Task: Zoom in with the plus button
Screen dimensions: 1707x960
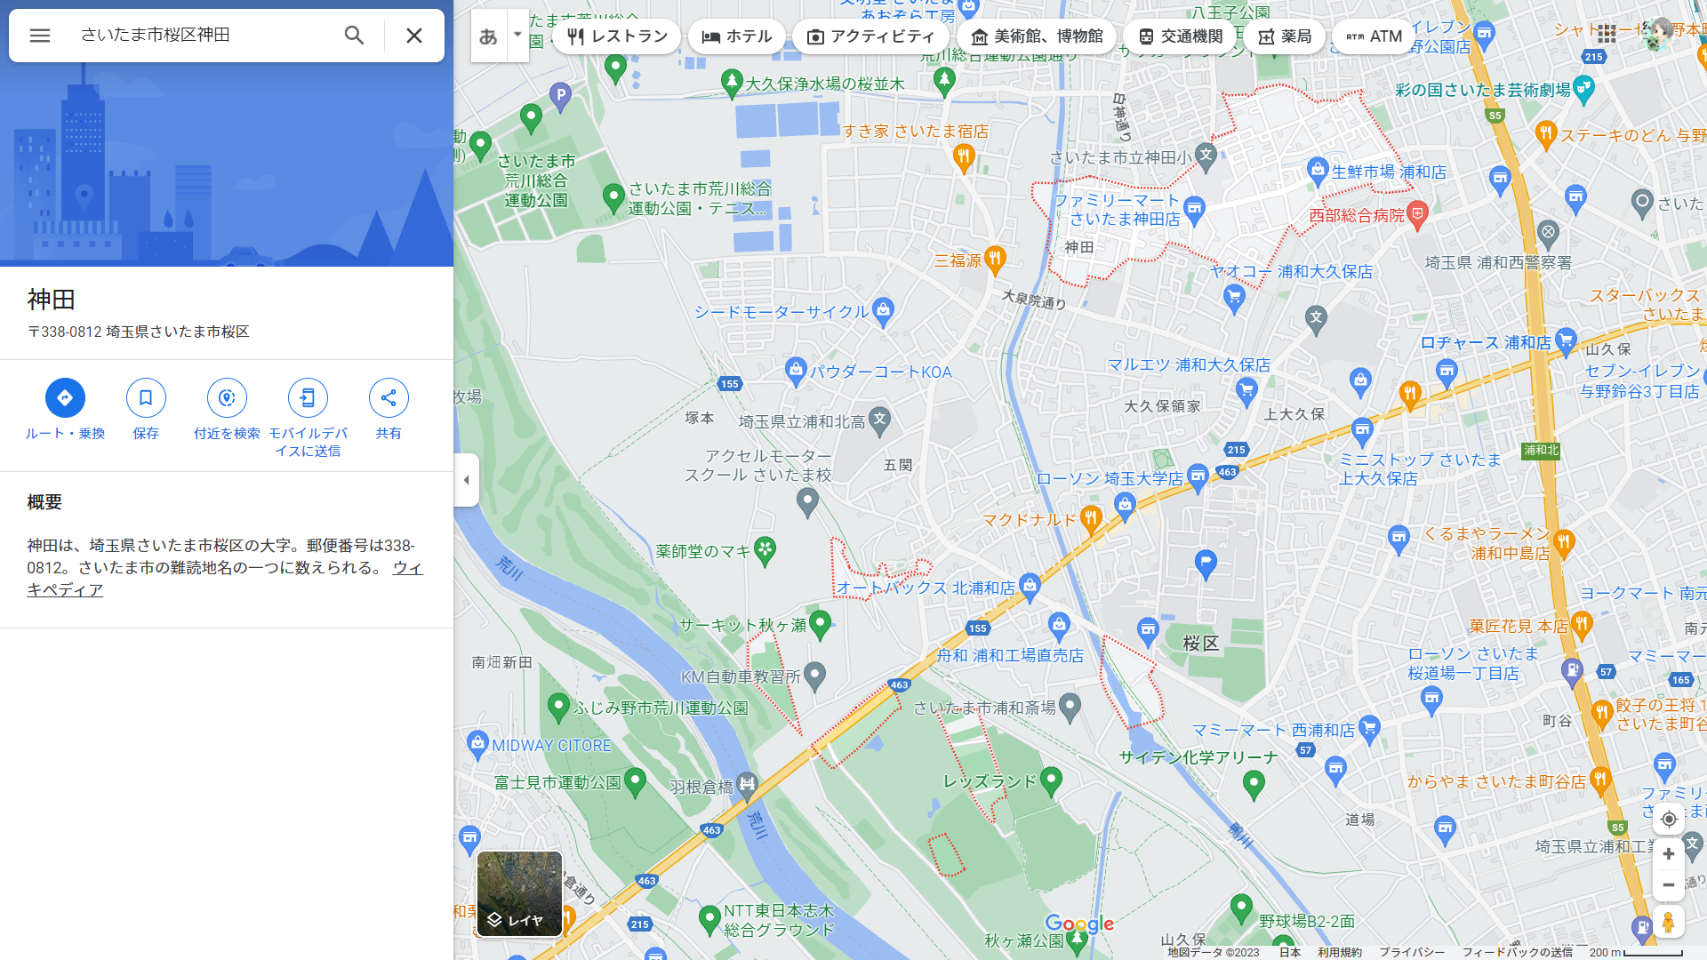Action: (1668, 854)
